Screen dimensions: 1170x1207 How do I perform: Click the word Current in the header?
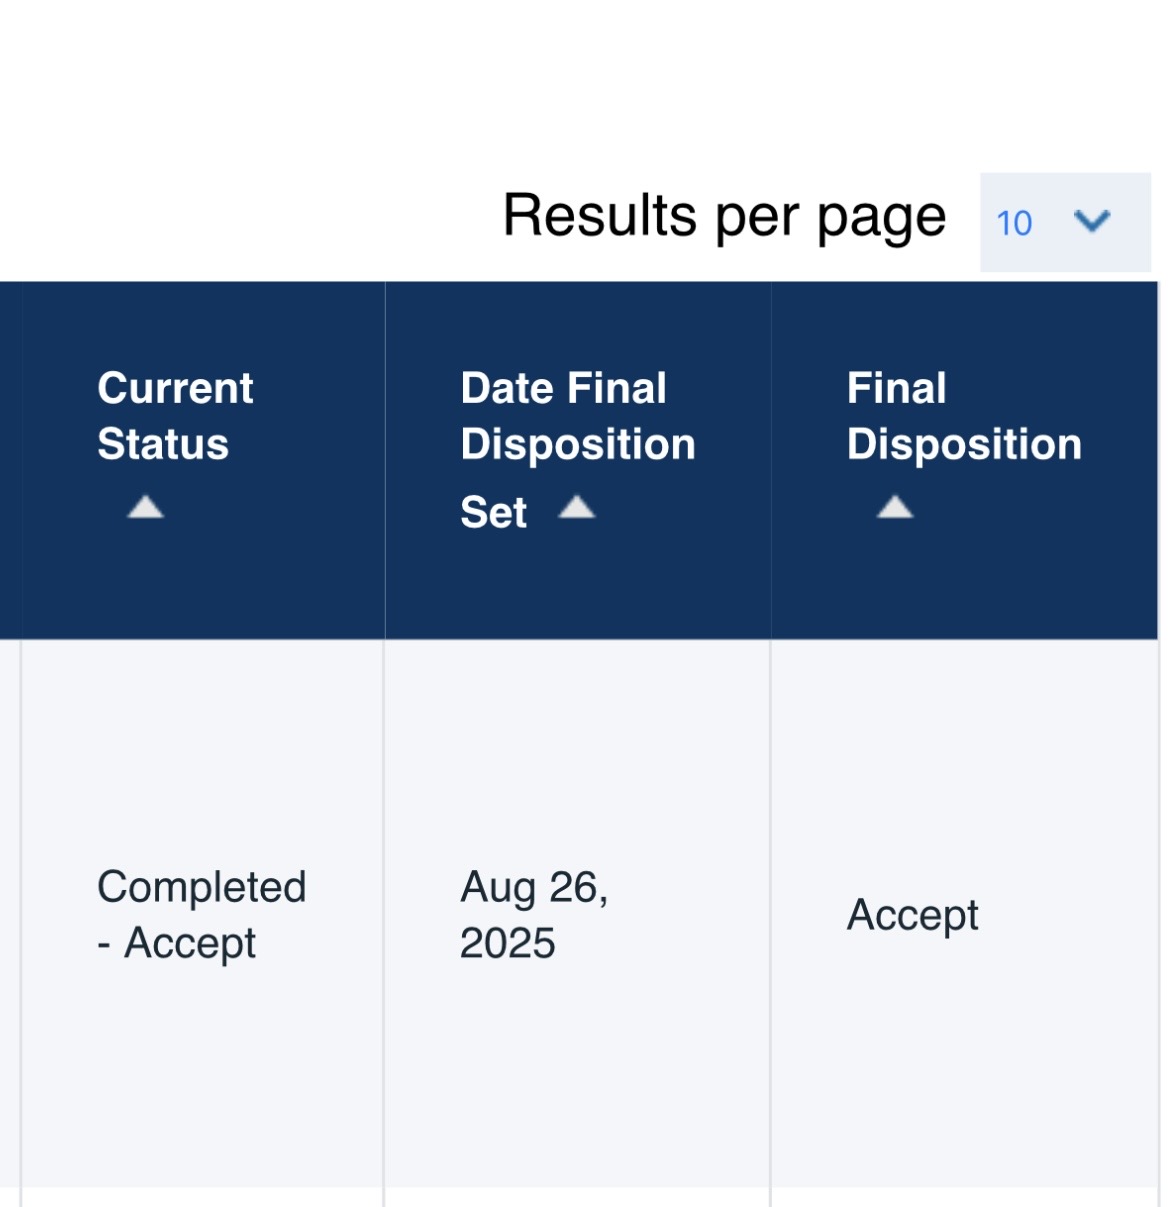[175, 388]
